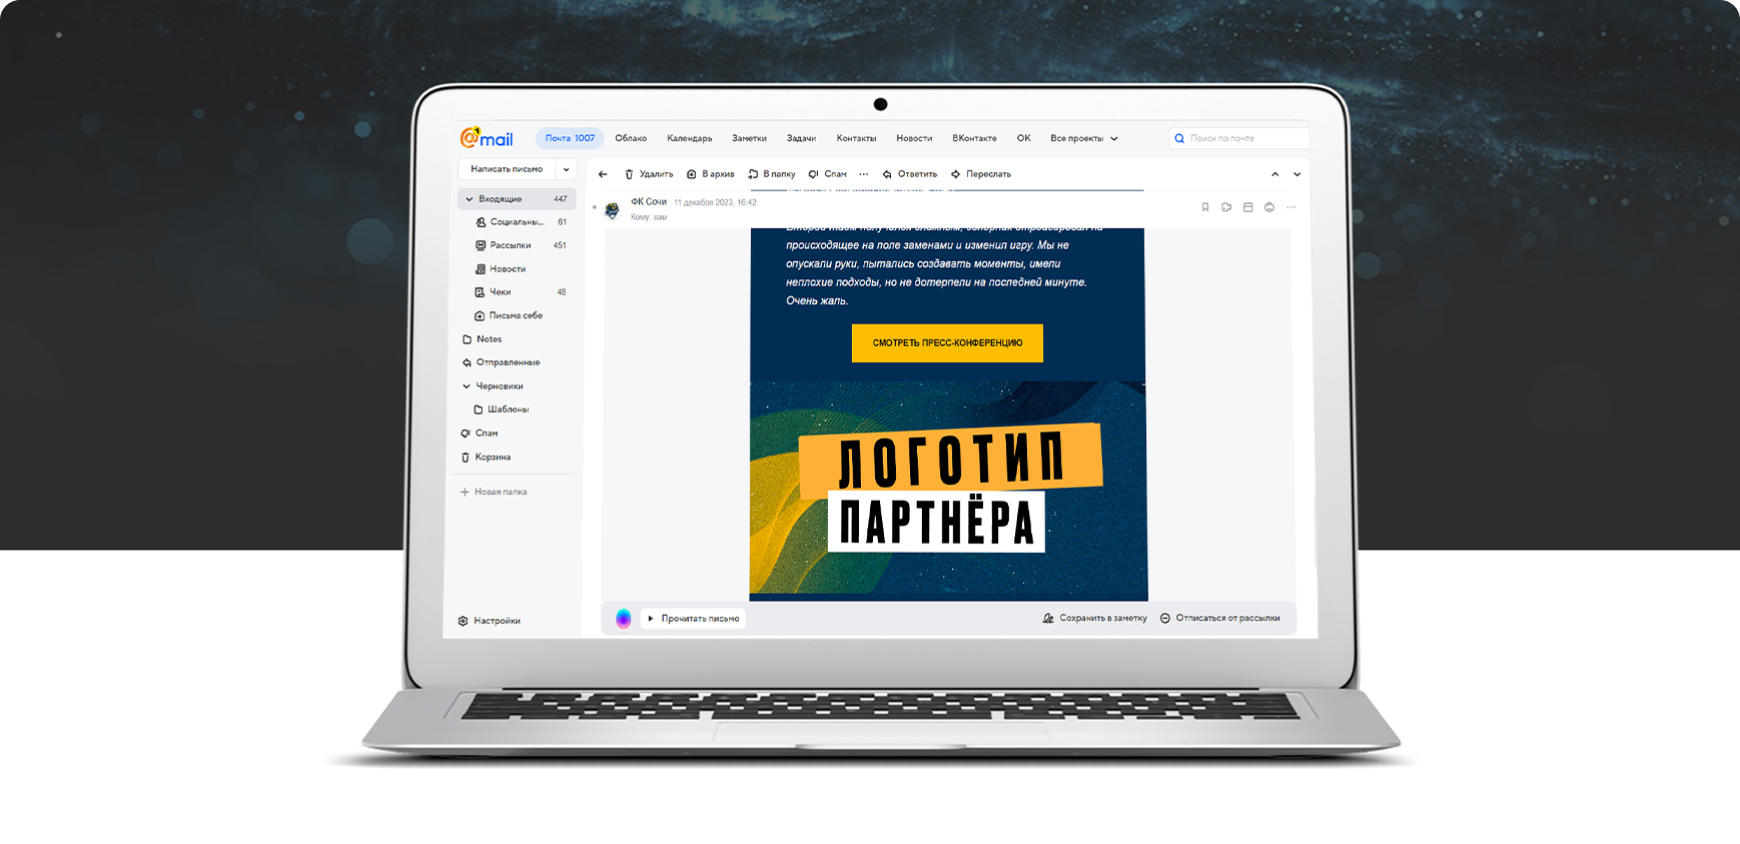The image size is (1740, 844).
Task: Open the three-dots menu after Спам
Action: click(x=864, y=174)
